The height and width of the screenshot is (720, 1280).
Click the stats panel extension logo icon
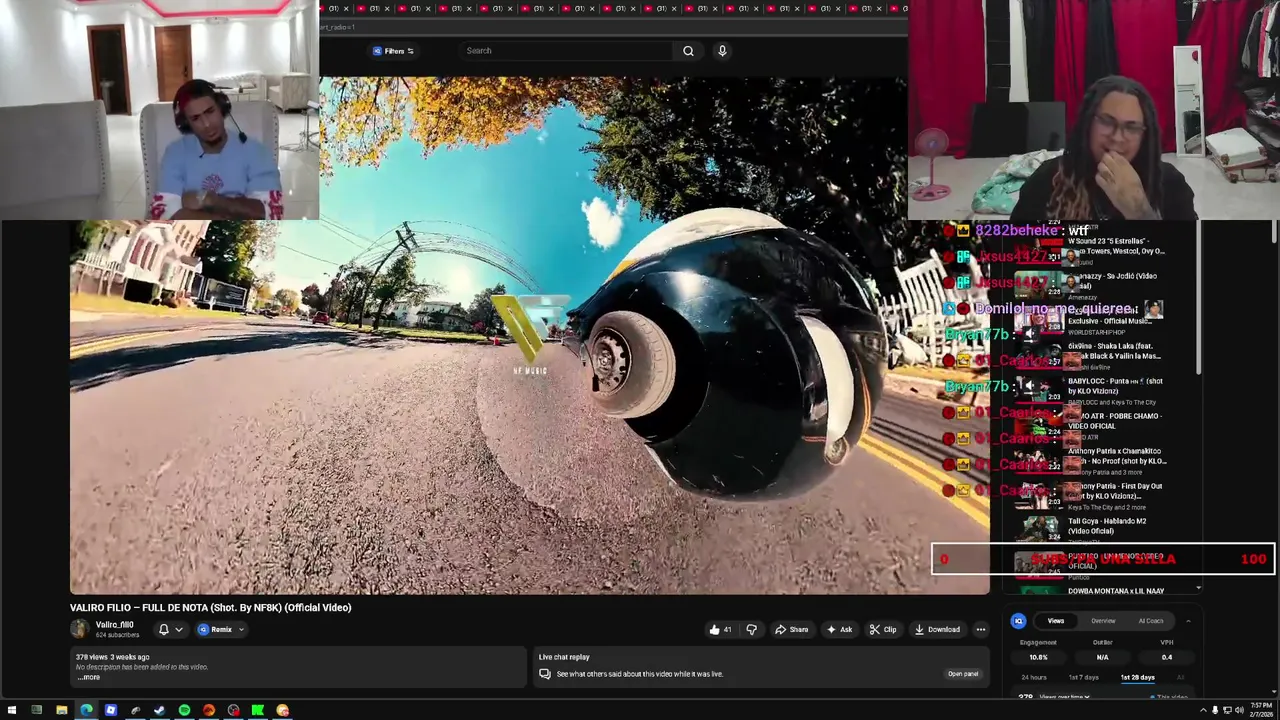1018,621
